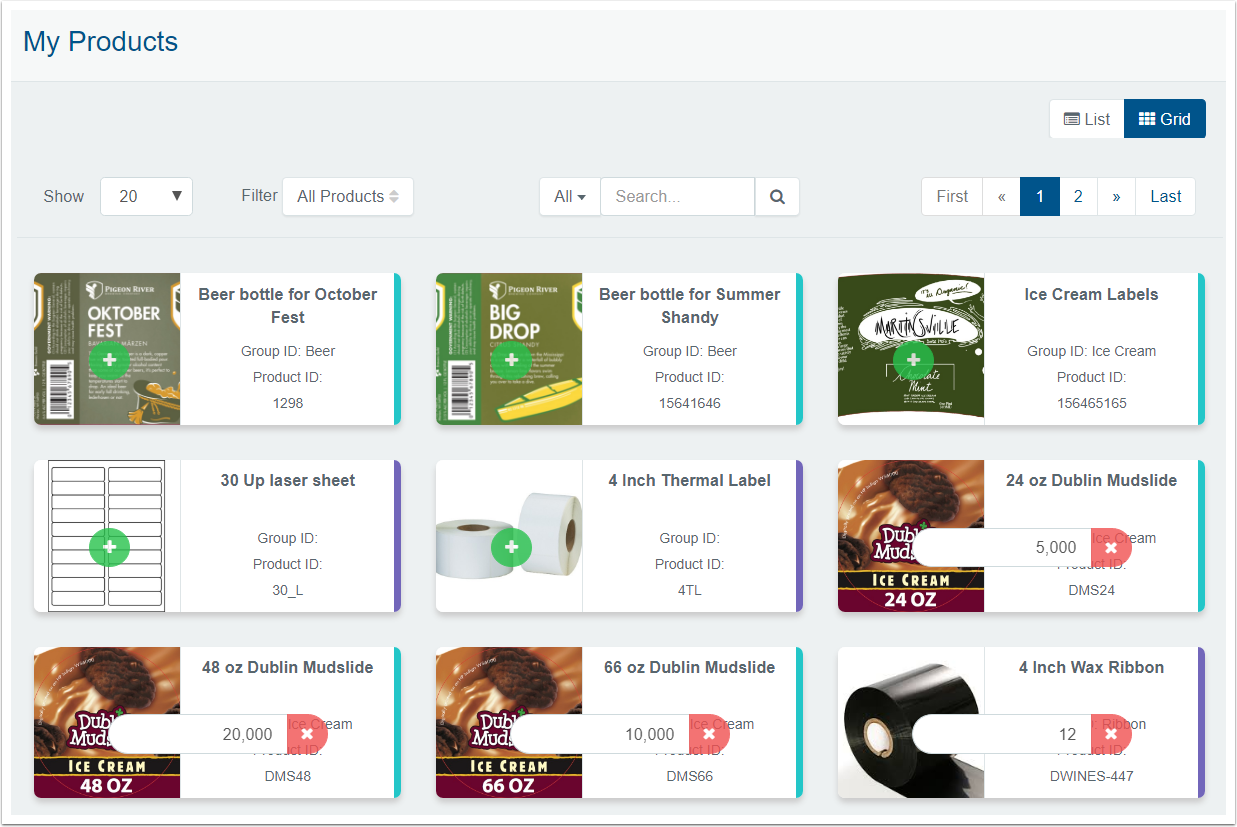This screenshot has width=1237, height=827.
Task: Clear the 48 oz Dublin Mudslide quantity
Action: (307, 734)
